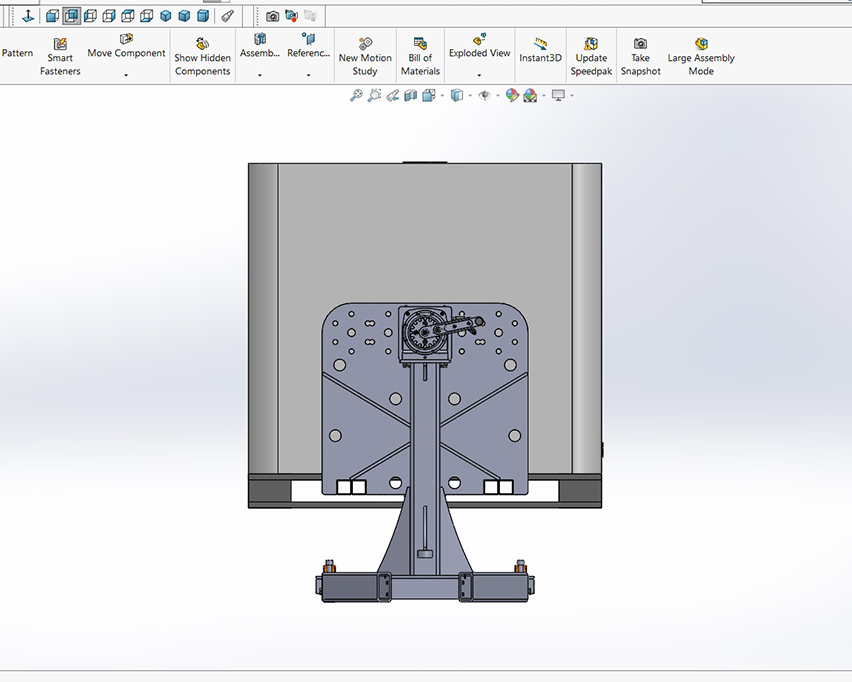The width and height of the screenshot is (852, 682).
Task: Click View Settings monitor icon
Action: (x=558, y=96)
